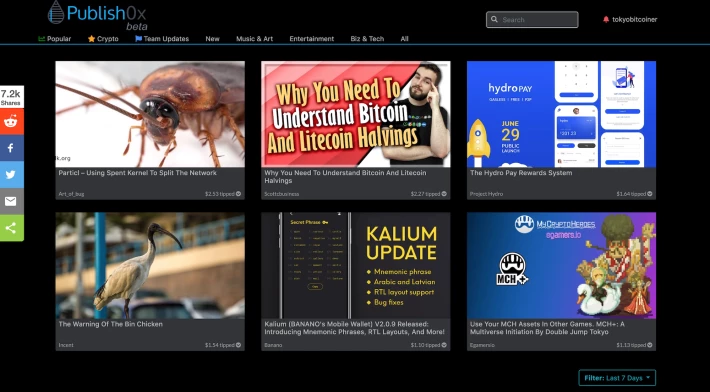
Task: Open 'Particl – Using Spent Kernel' article title
Action: [x=138, y=173]
